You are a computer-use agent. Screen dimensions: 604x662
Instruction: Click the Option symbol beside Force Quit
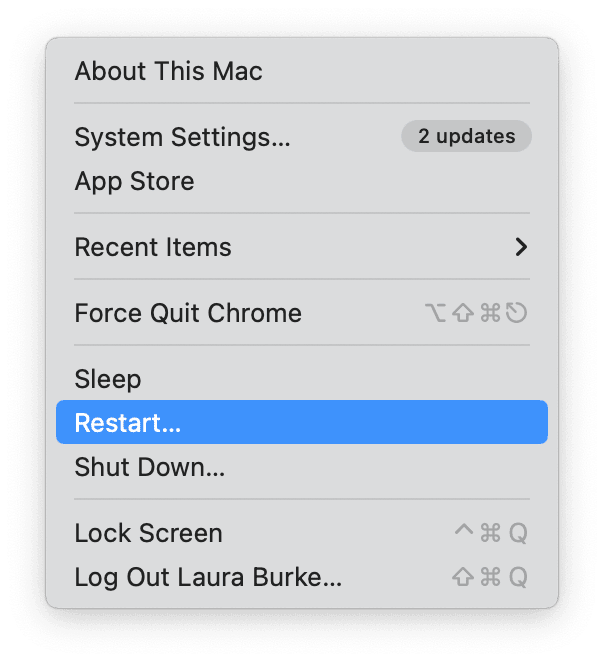(x=436, y=314)
